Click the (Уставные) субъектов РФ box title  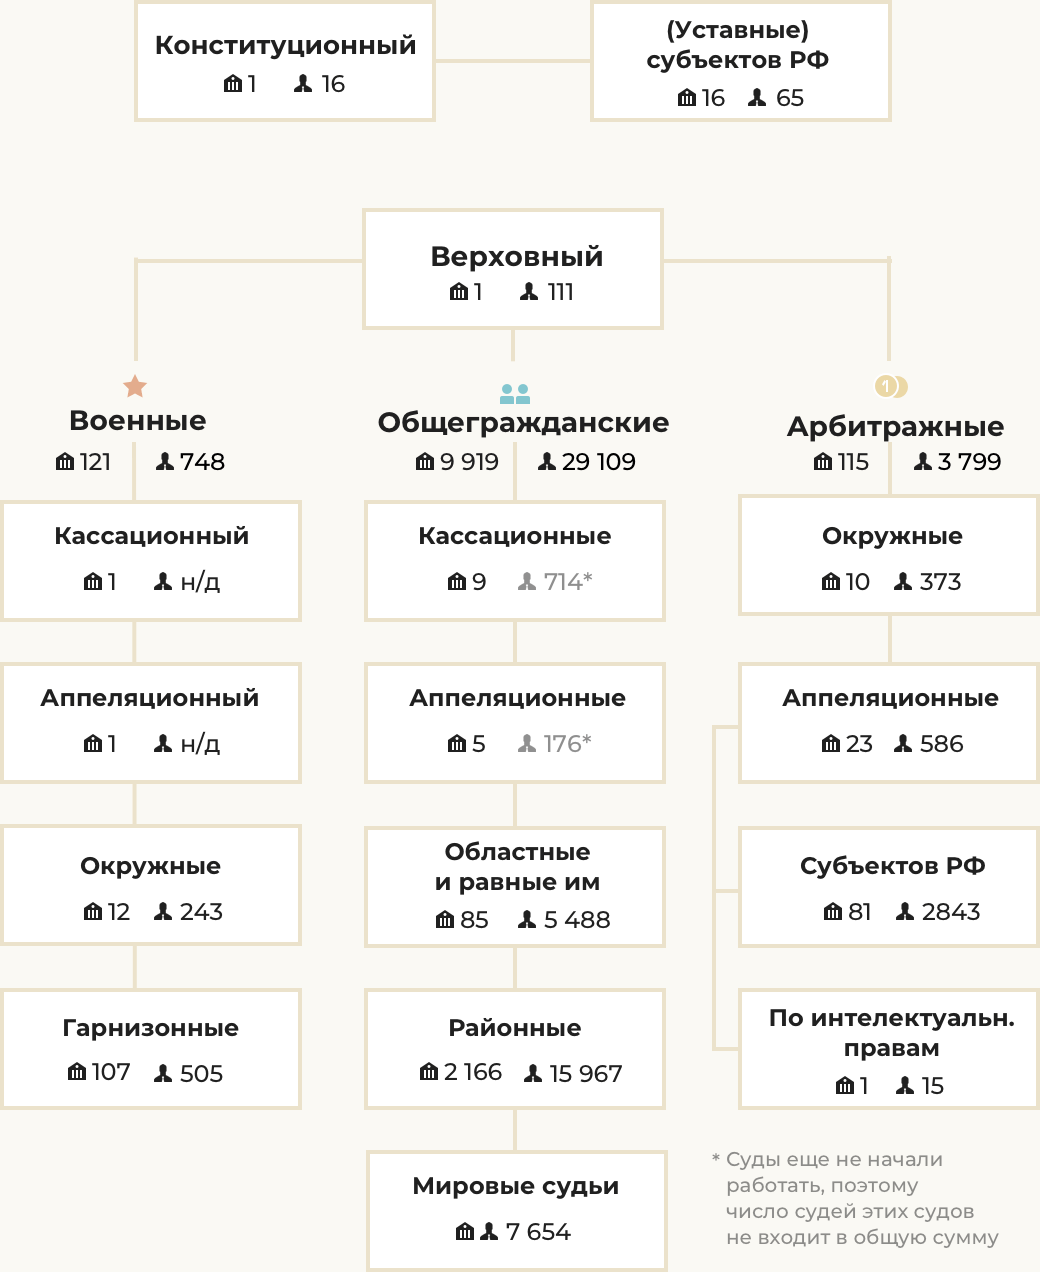pos(737,45)
